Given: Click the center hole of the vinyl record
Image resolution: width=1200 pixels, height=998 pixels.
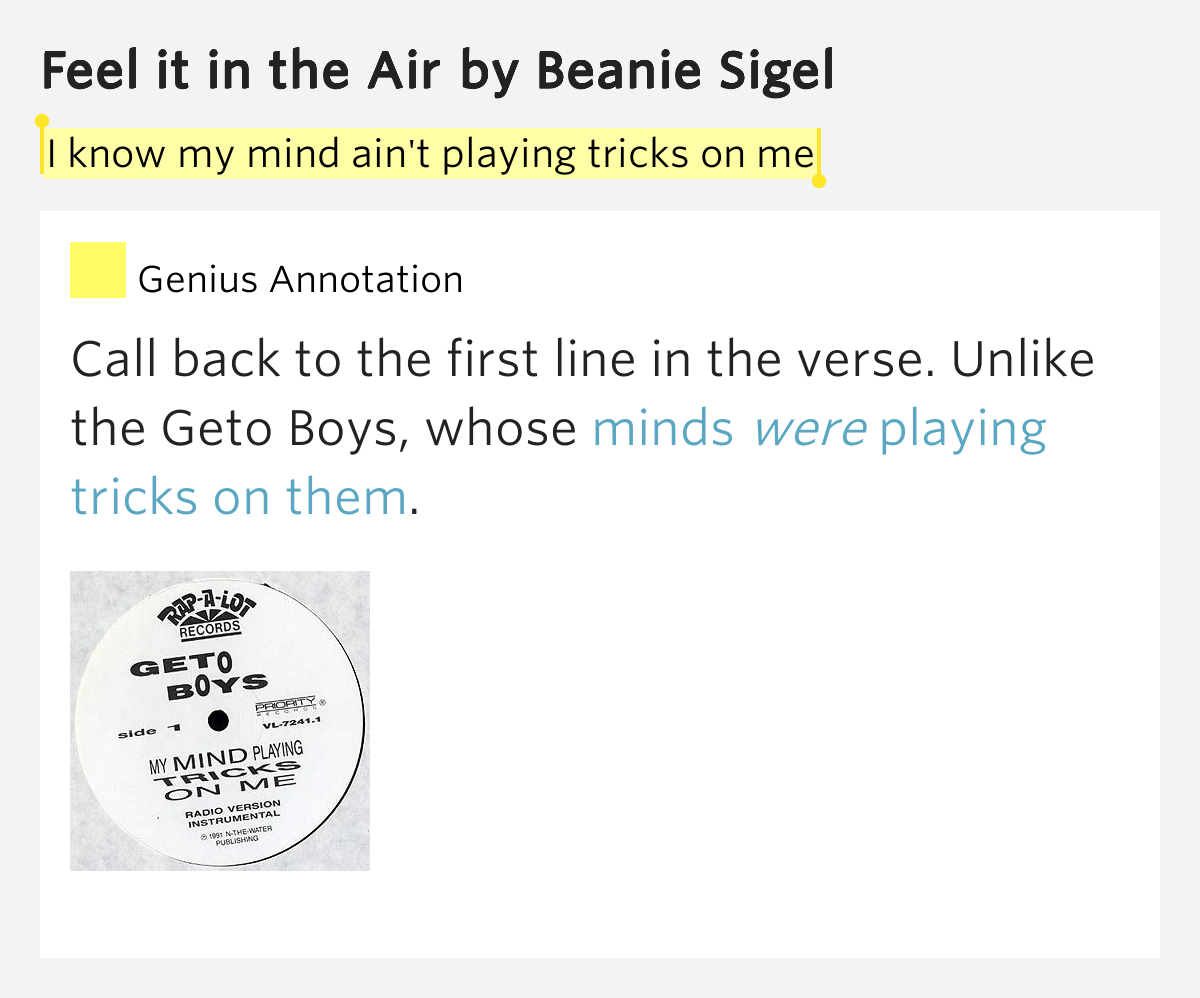Looking at the screenshot, I should tap(218, 720).
